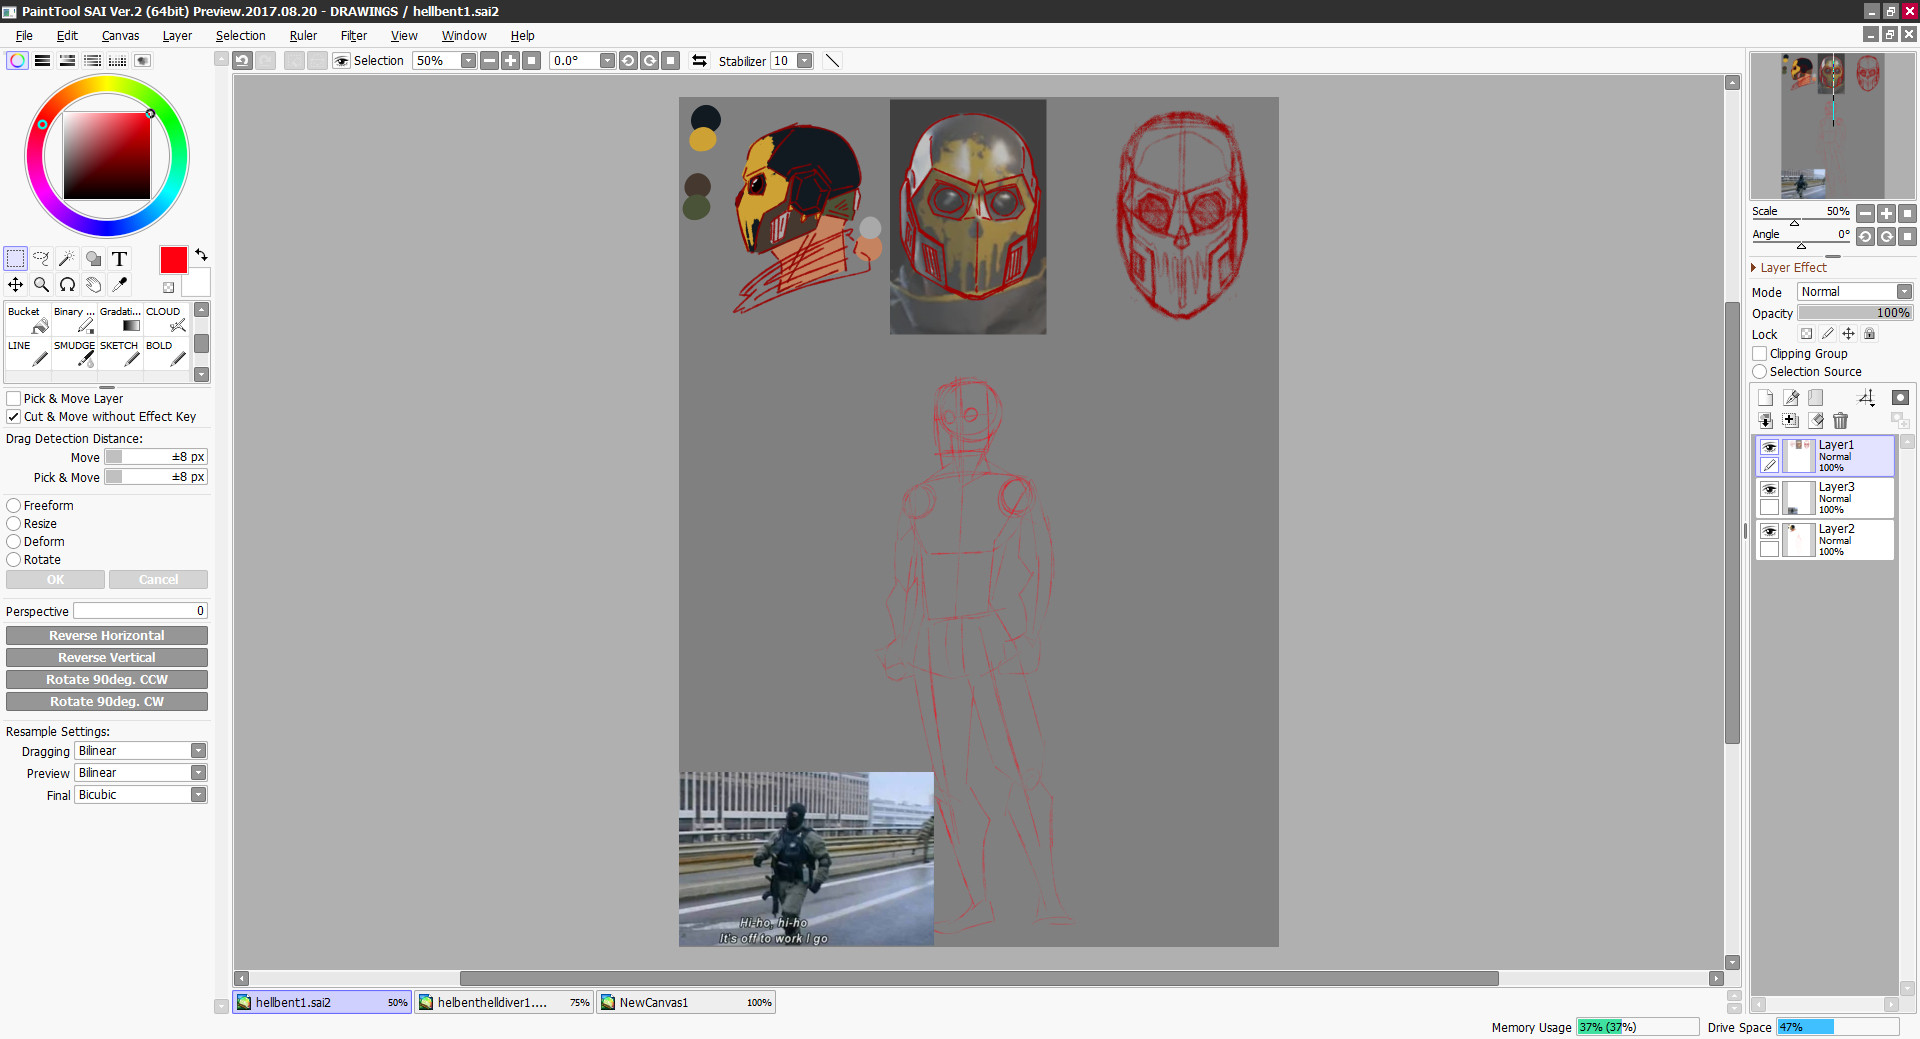The height and width of the screenshot is (1039, 1920).
Task: Expand the Layer Effect section
Action: click(1754, 268)
